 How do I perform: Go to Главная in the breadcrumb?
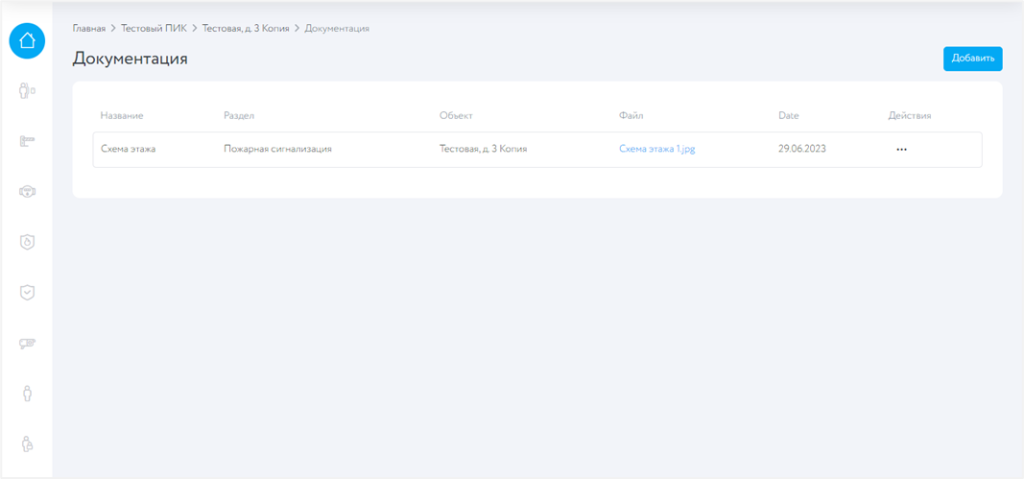click(89, 28)
